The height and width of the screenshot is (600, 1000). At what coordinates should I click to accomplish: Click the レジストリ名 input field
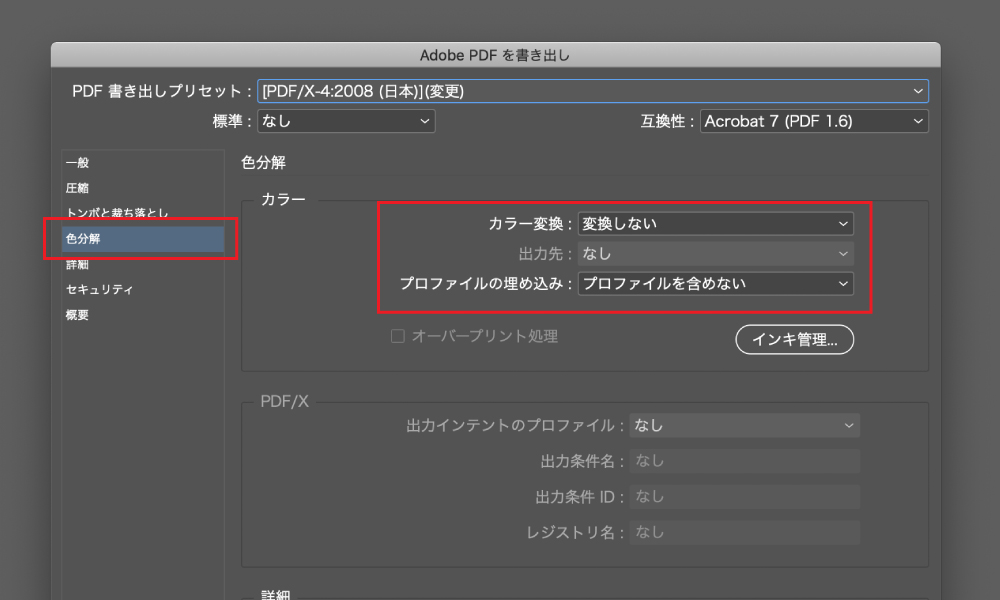[744, 533]
